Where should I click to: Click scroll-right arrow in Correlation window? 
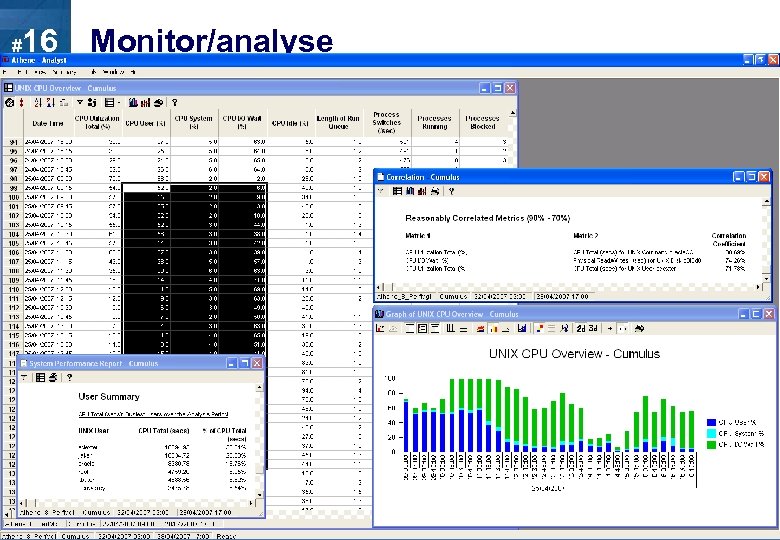[759, 287]
